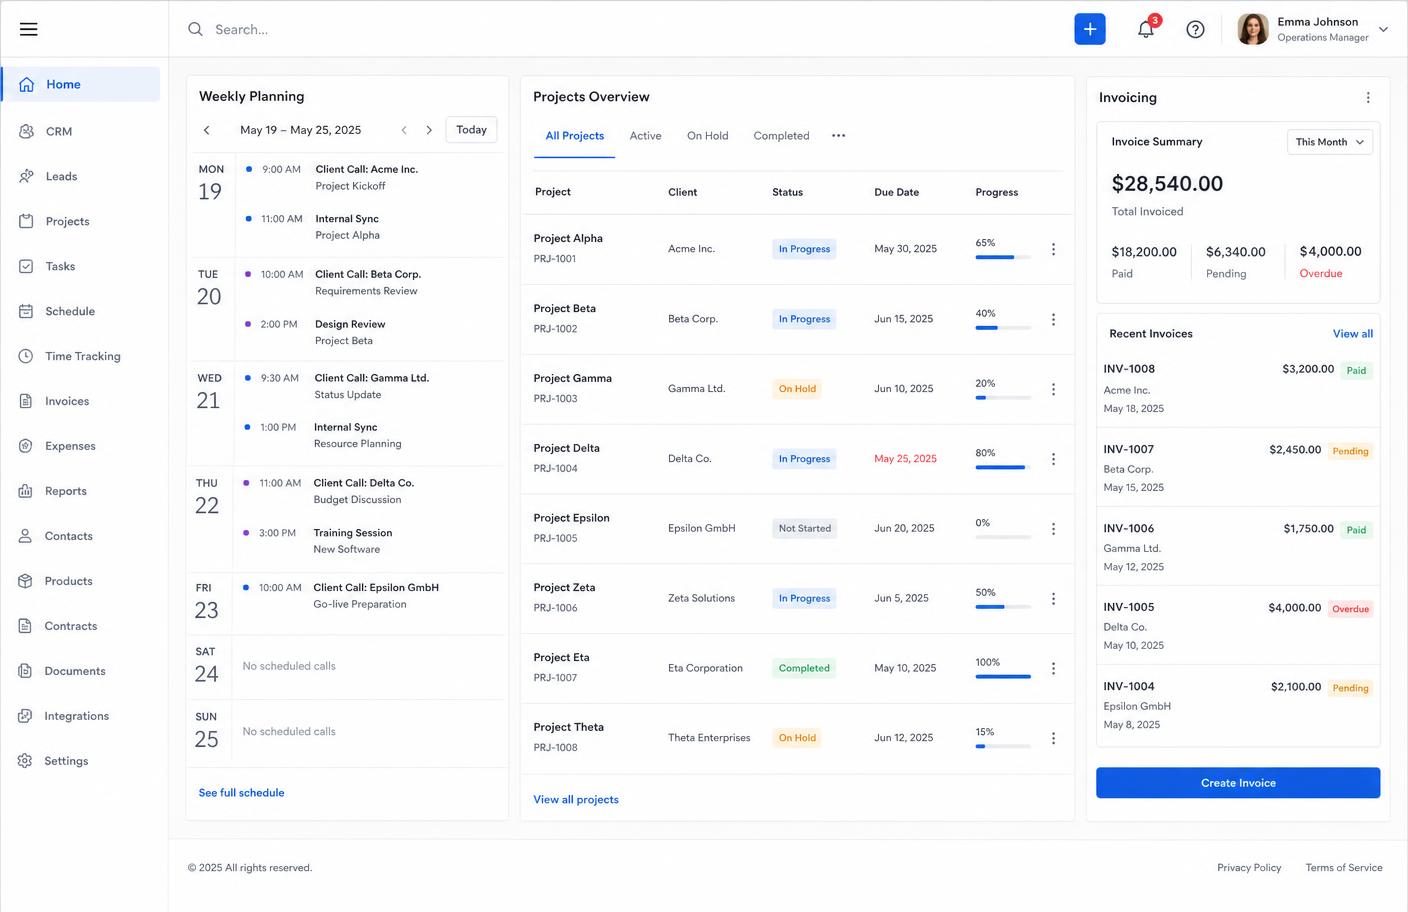Click the Reports chart icon
This screenshot has height=912, width=1408.
26,491
